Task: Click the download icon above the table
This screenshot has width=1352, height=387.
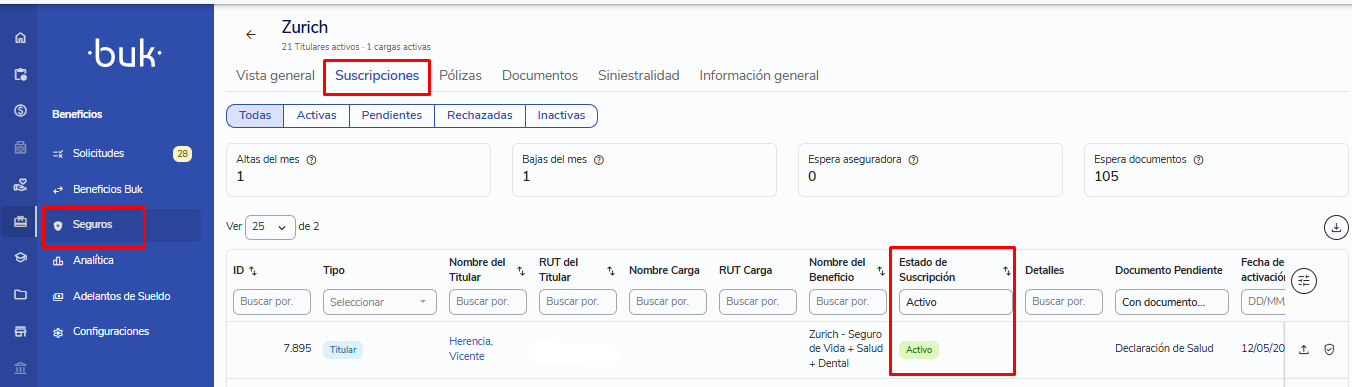Action: point(1335,227)
